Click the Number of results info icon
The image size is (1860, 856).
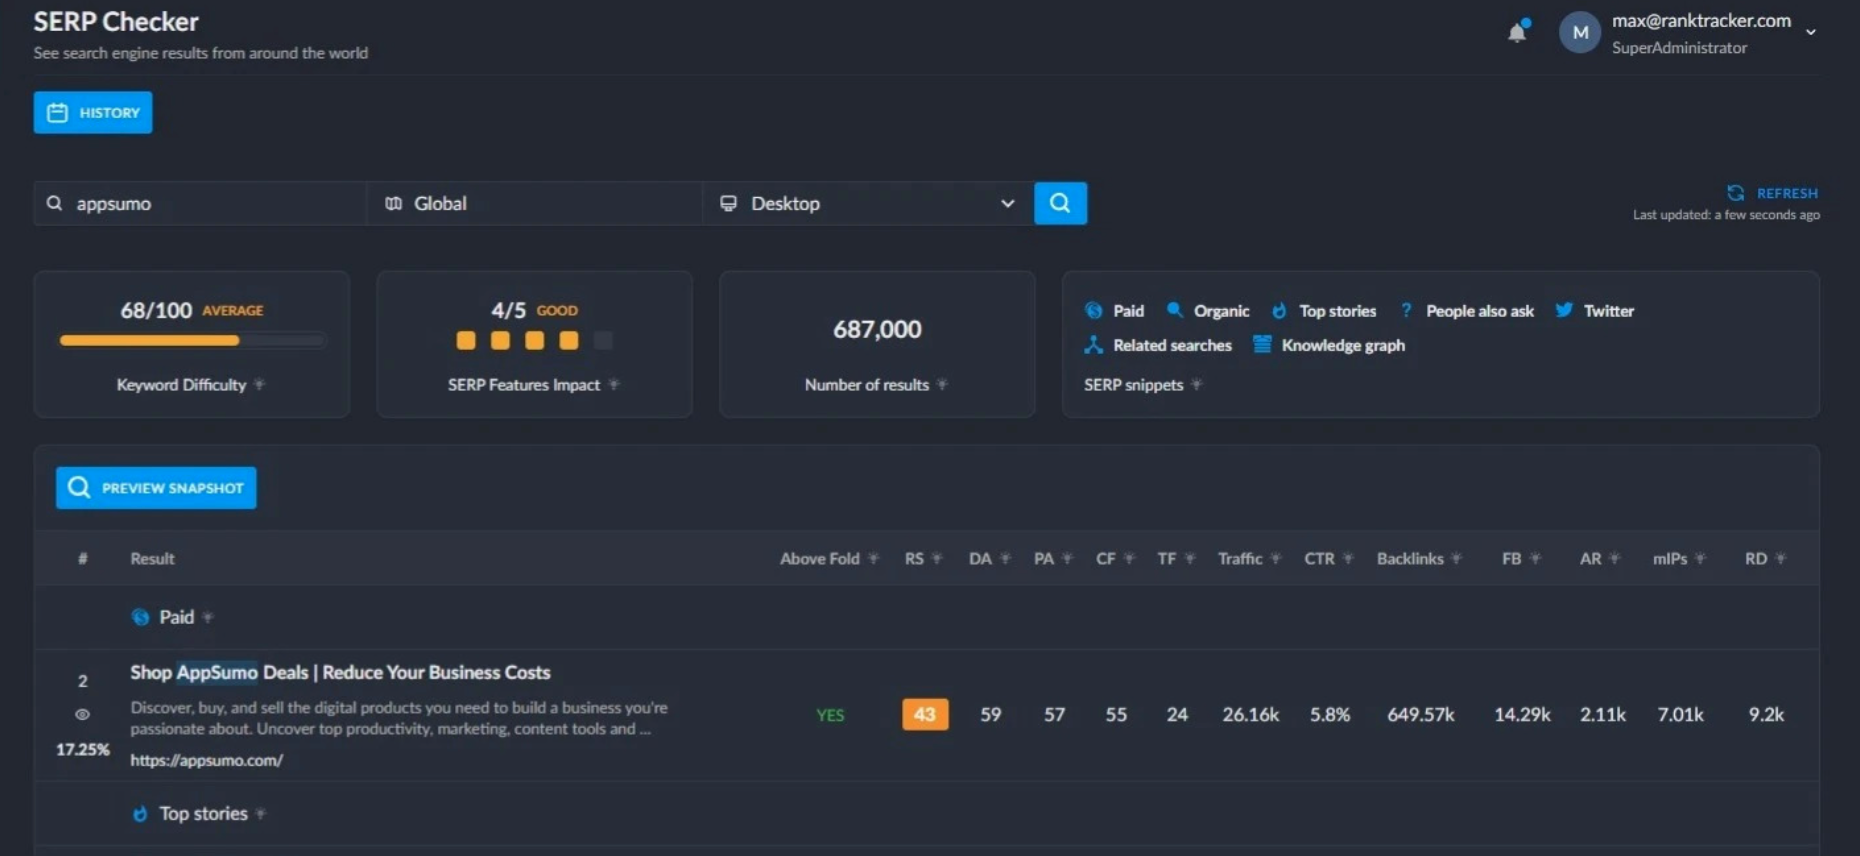click(x=943, y=385)
